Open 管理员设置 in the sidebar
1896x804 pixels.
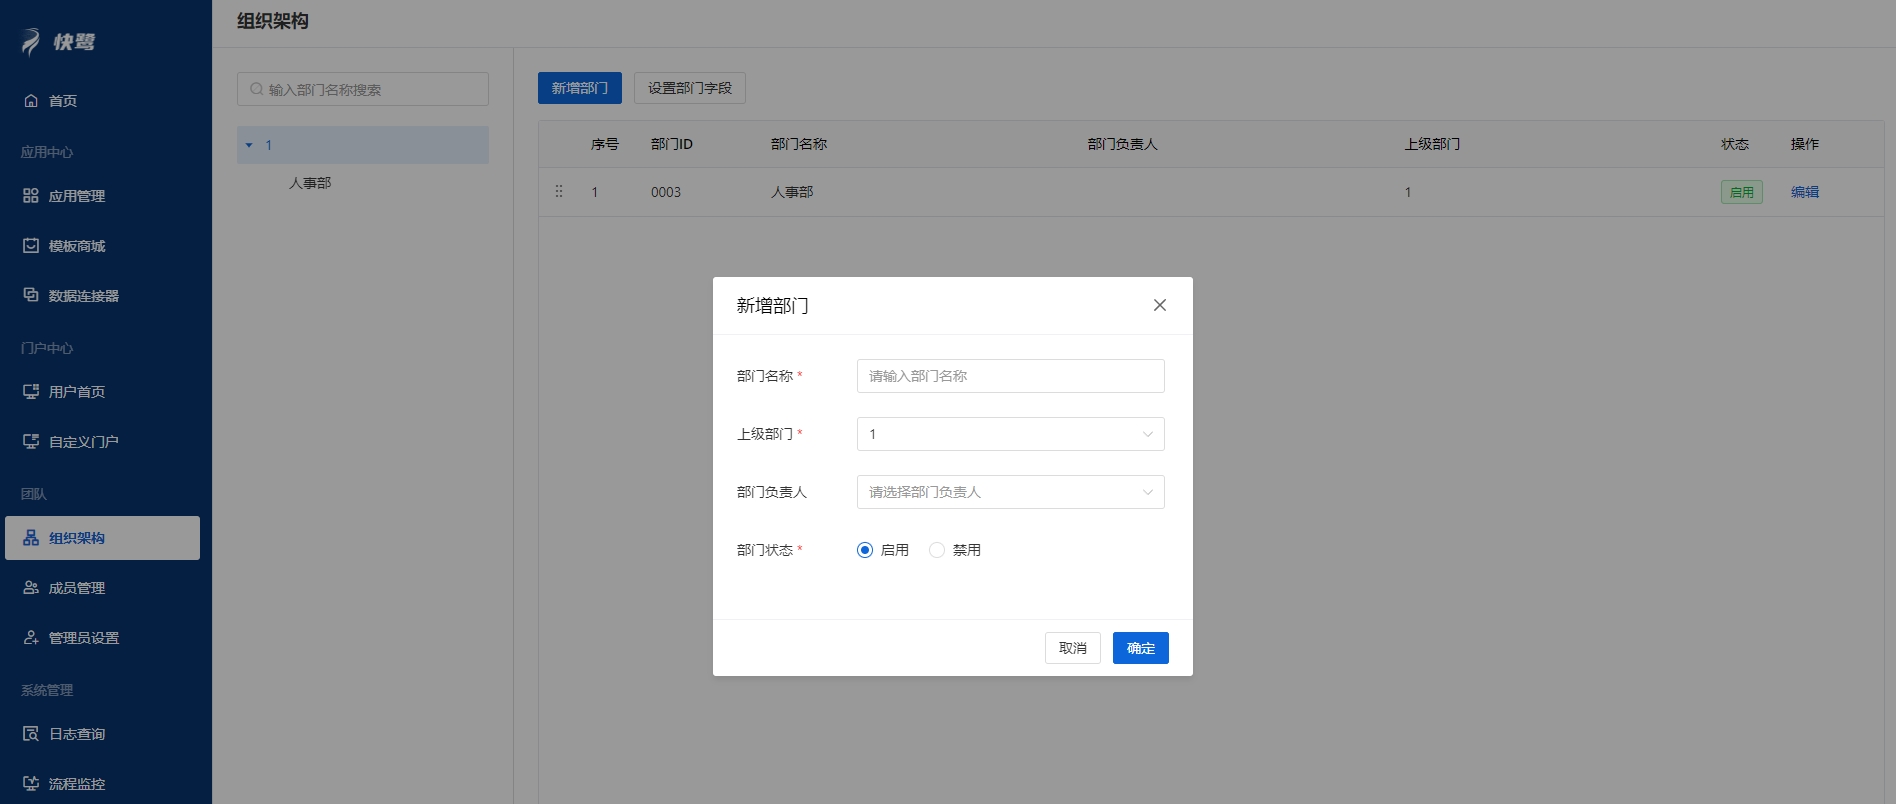[x=84, y=638]
